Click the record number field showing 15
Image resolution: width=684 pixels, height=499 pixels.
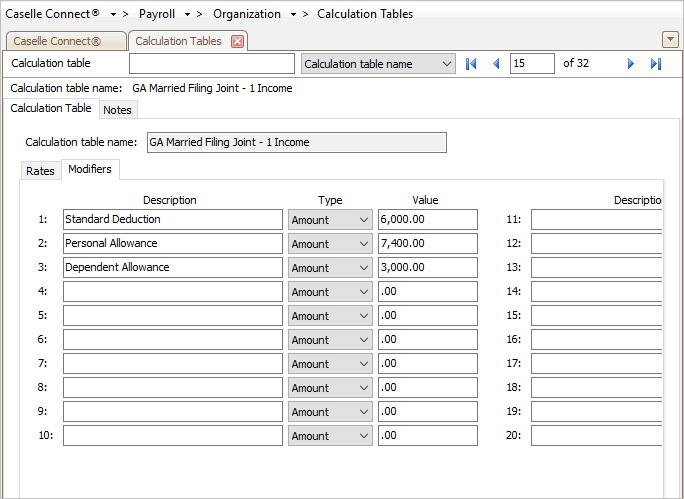click(532, 64)
